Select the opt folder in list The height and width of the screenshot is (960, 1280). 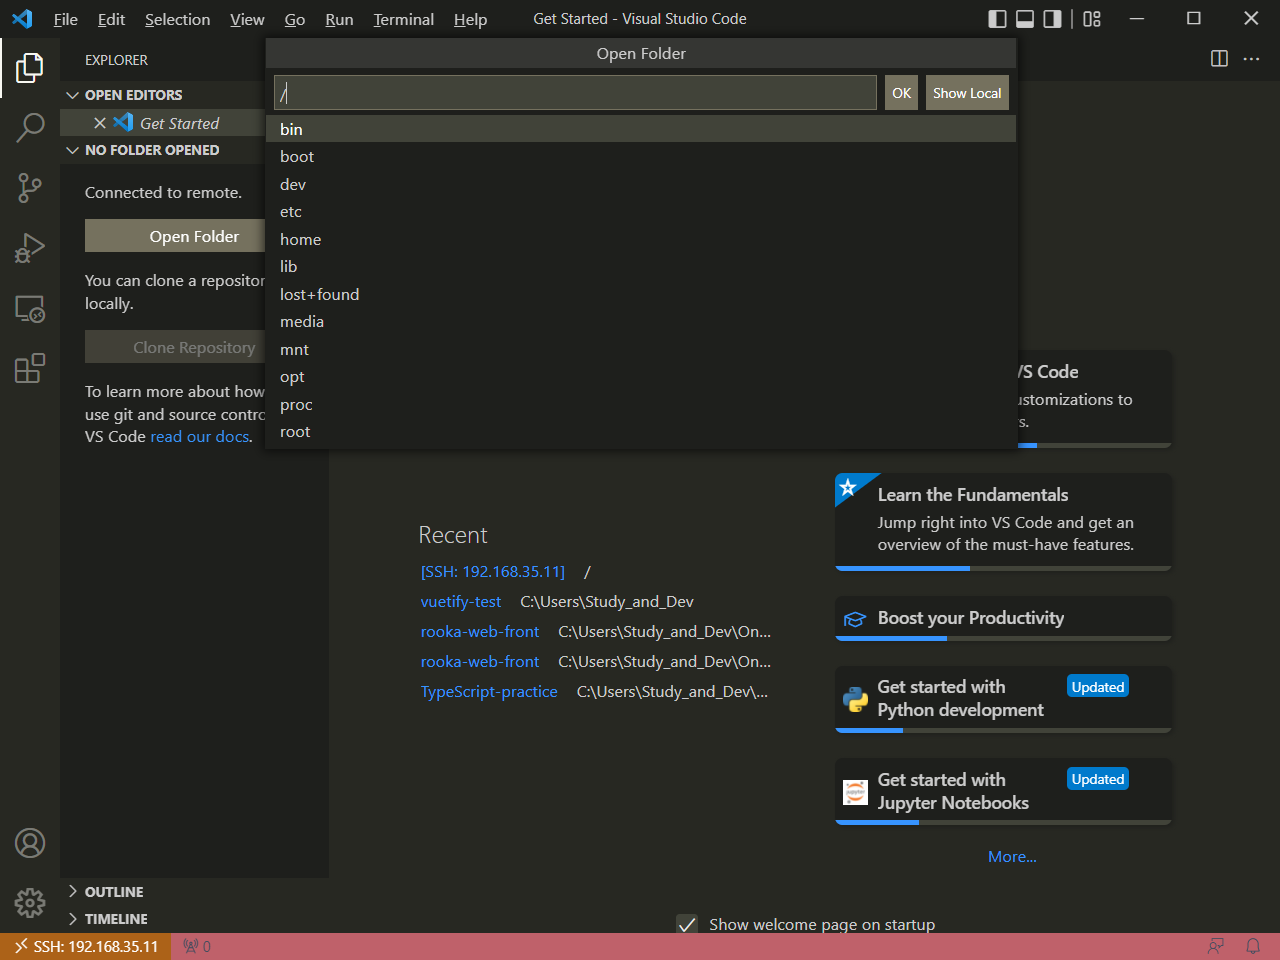click(x=641, y=377)
